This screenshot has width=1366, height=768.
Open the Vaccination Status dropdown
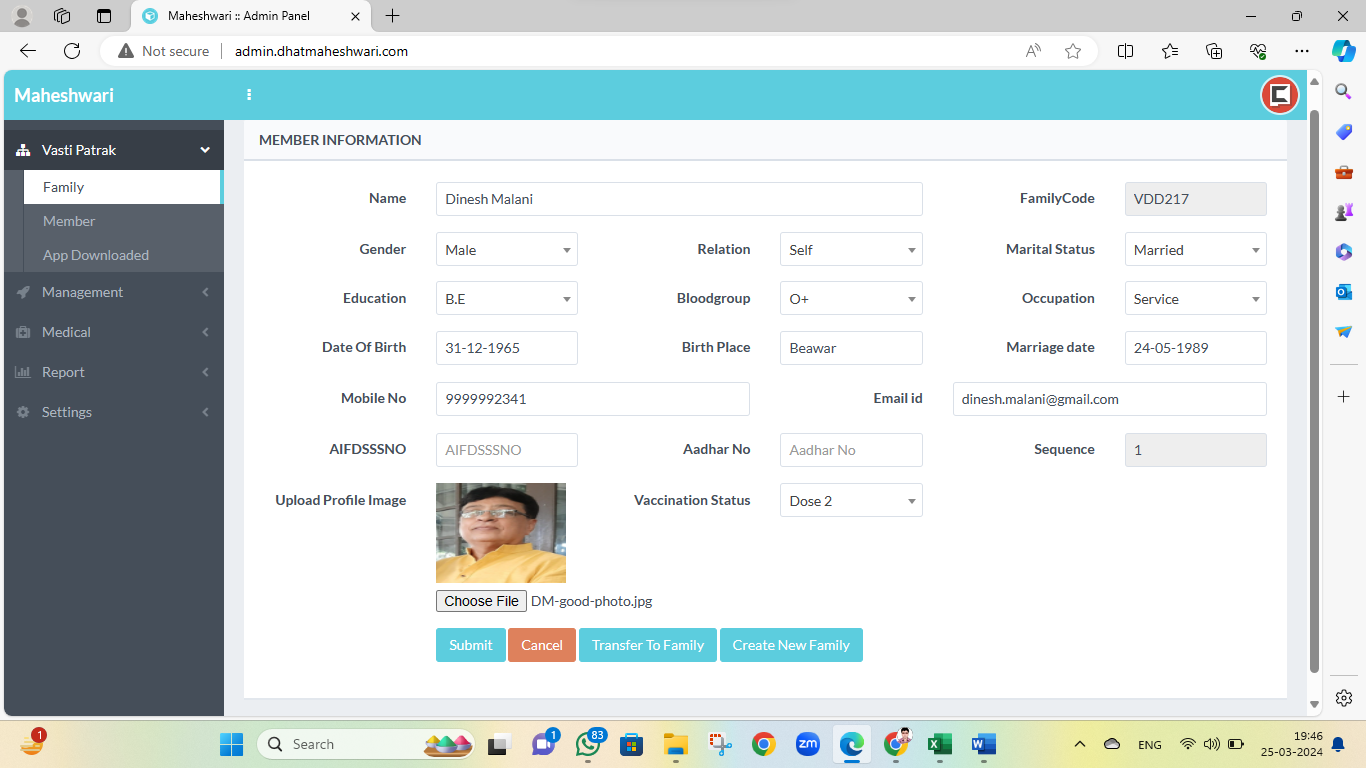[x=851, y=501]
